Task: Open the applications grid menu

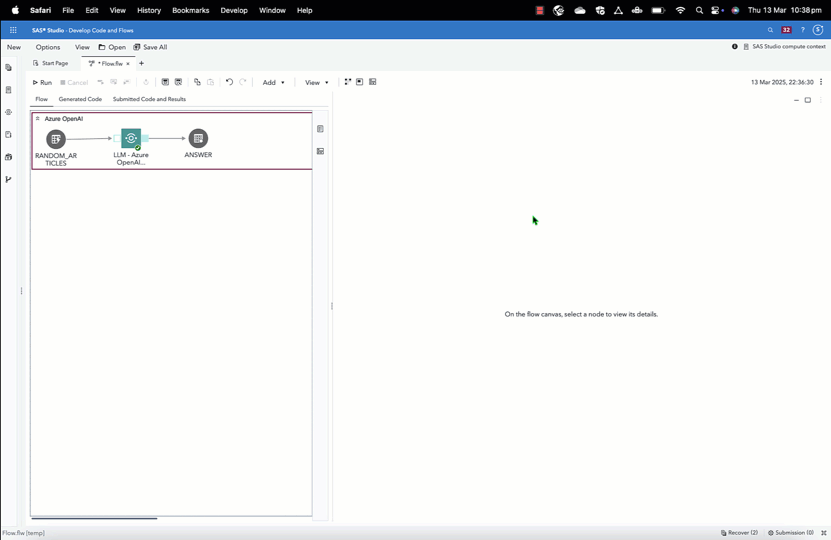Action: (x=13, y=30)
